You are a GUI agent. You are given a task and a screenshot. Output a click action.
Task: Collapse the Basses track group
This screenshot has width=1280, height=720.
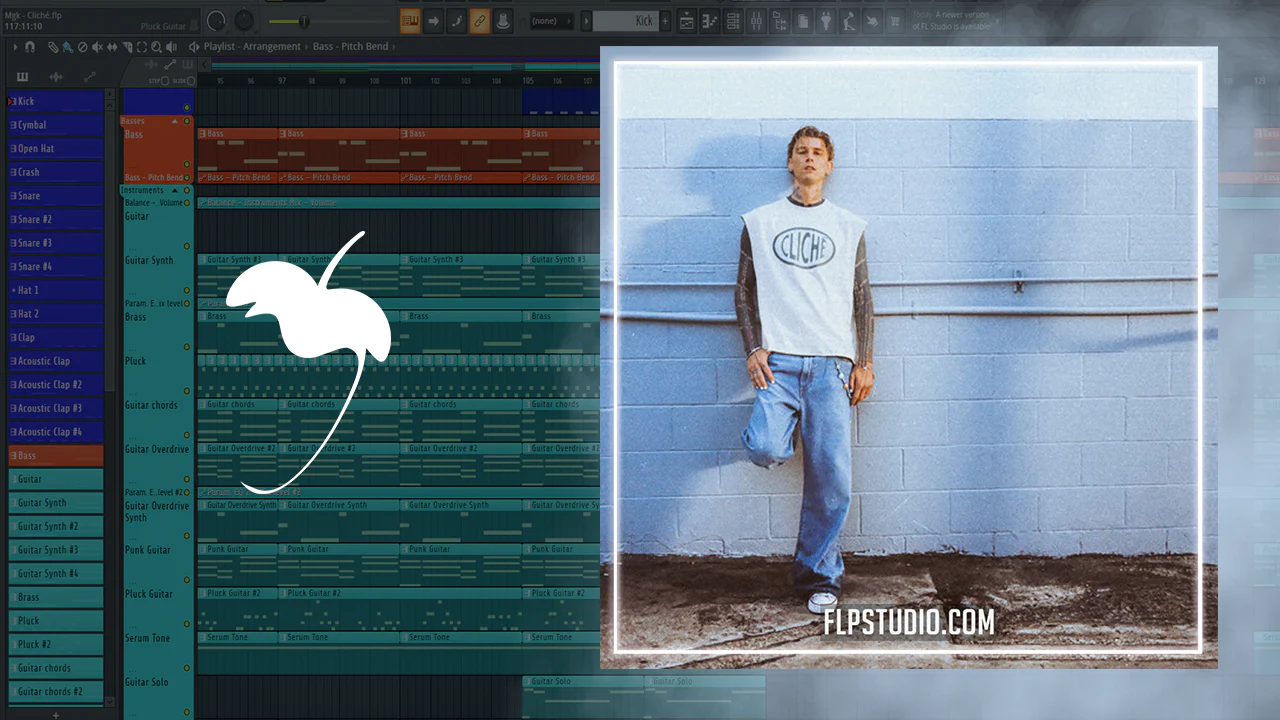point(175,121)
